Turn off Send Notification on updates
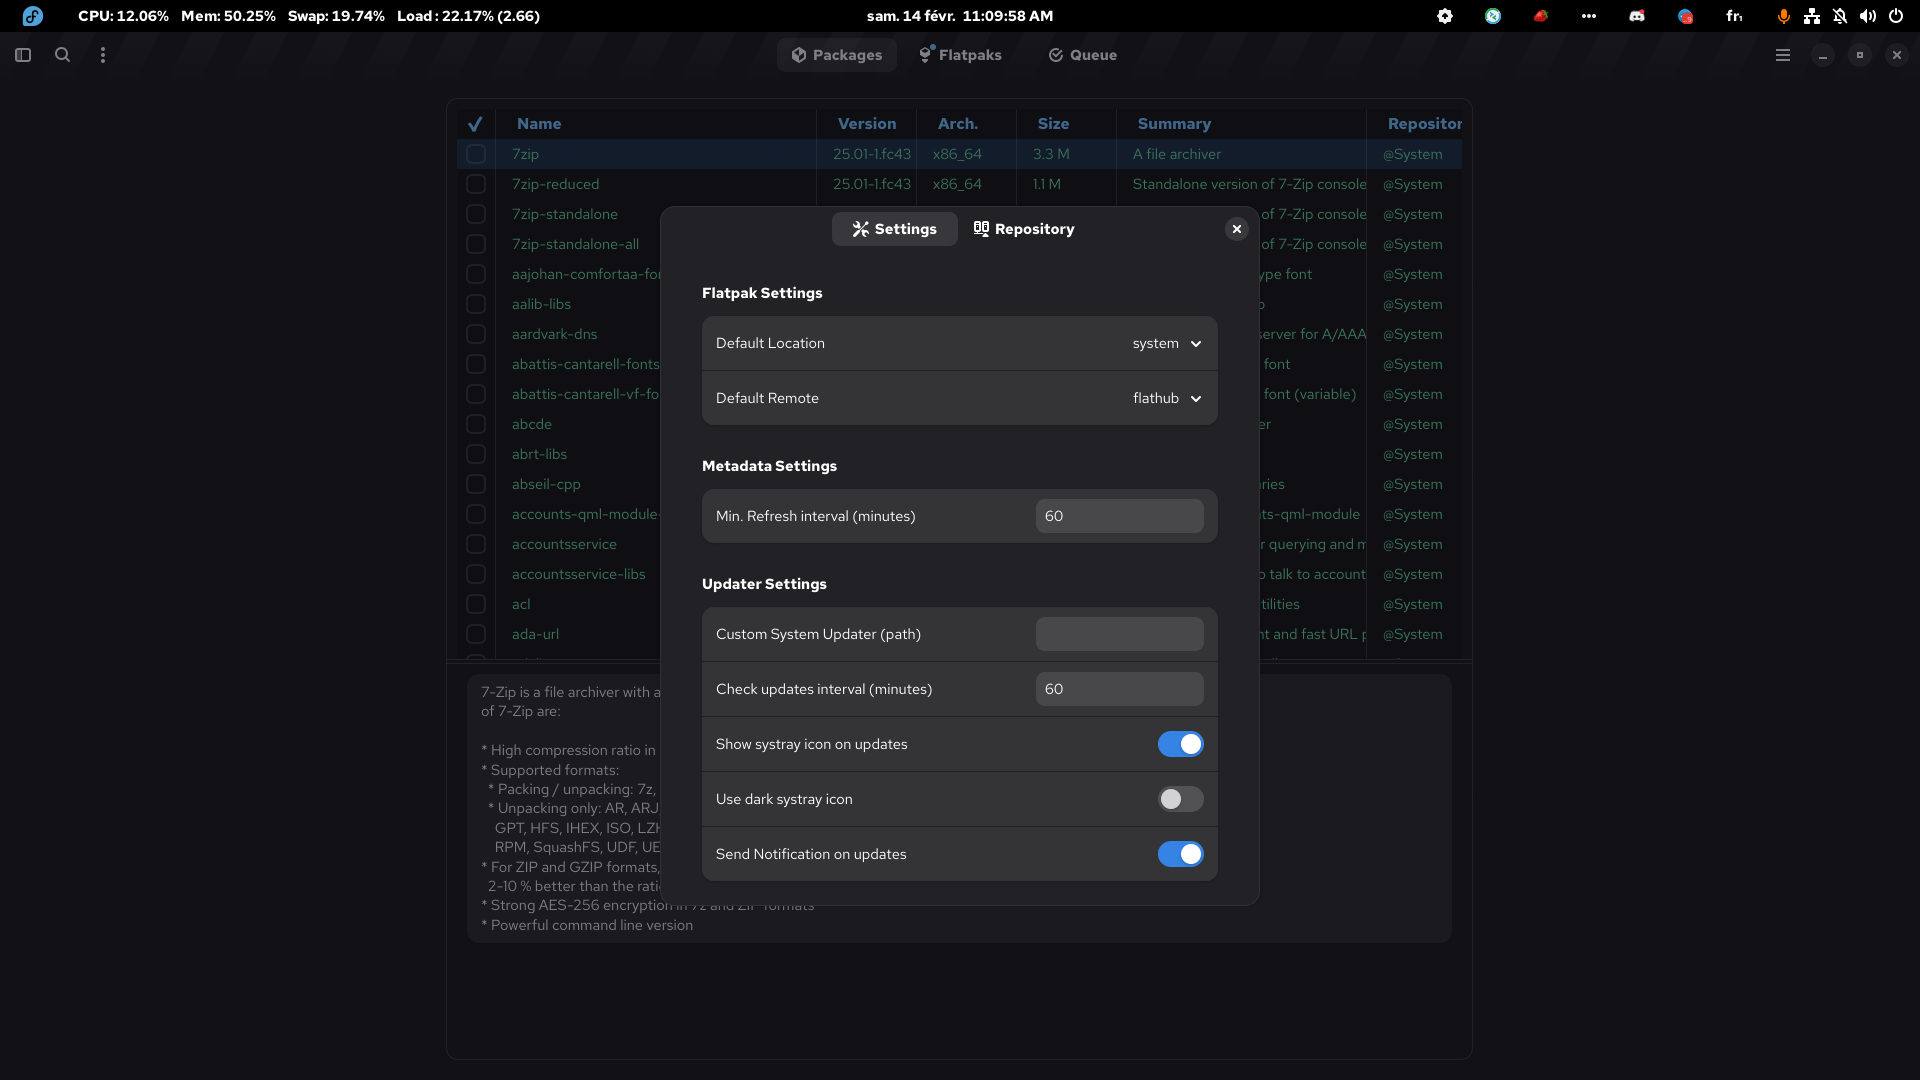The height and width of the screenshot is (1080, 1920). pyautogui.click(x=1180, y=854)
